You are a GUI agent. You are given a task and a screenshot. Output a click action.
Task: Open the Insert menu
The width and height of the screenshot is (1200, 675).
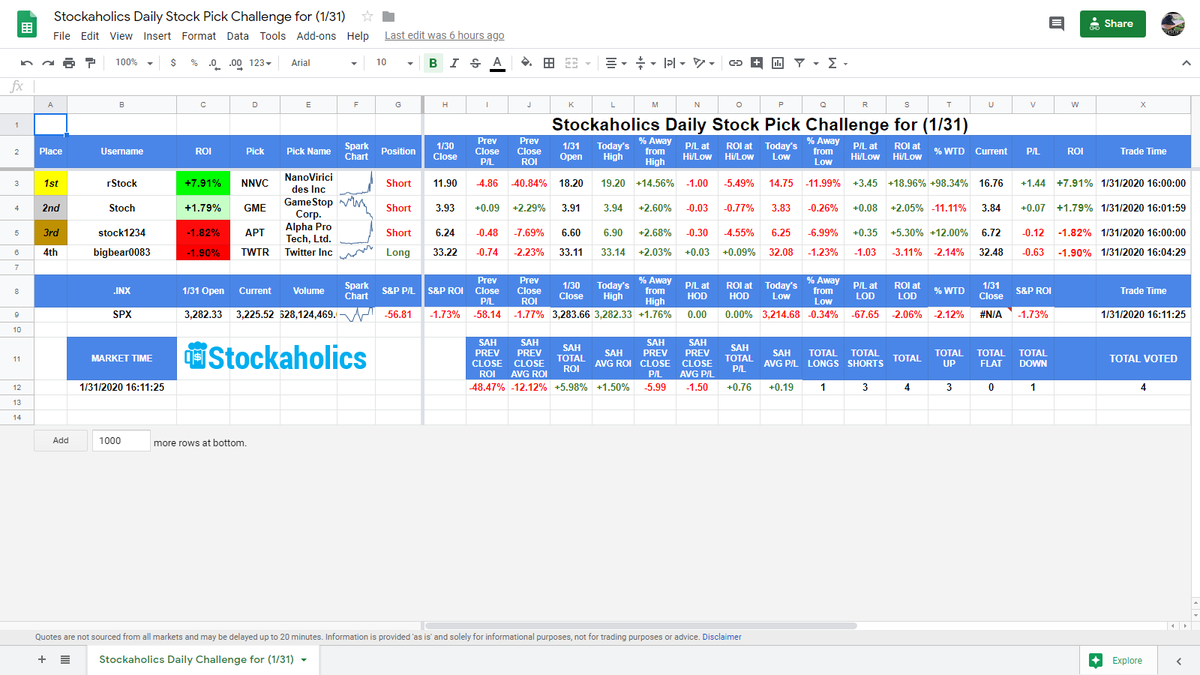[x=157, y=36]
